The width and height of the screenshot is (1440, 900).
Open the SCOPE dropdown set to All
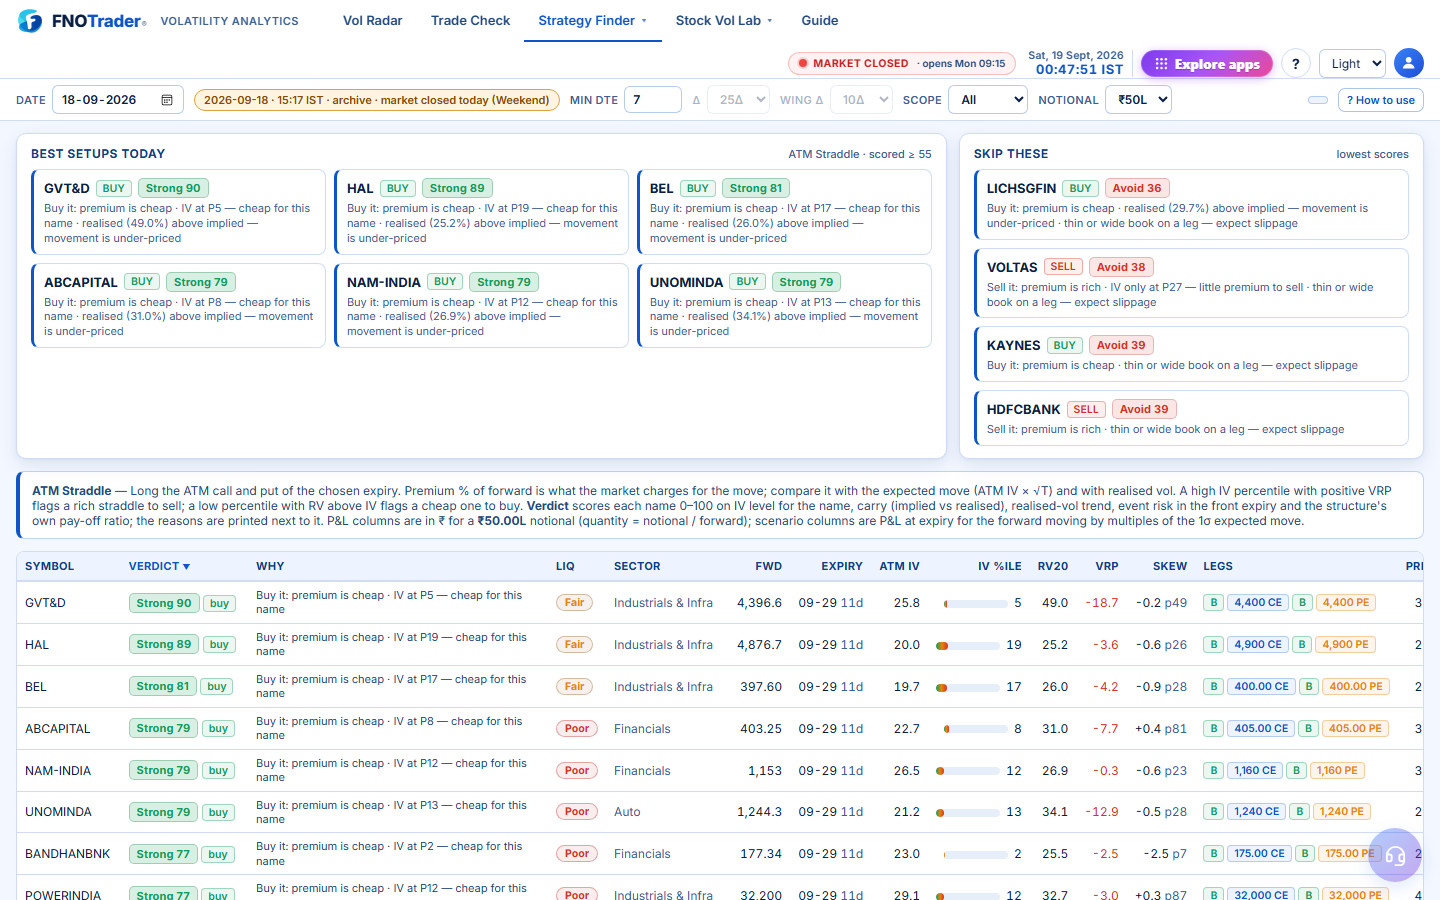coord(988,100)
